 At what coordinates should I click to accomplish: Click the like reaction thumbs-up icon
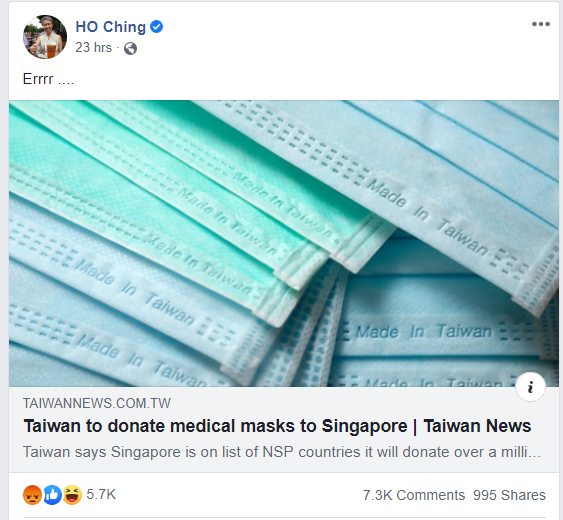(52, 495)
